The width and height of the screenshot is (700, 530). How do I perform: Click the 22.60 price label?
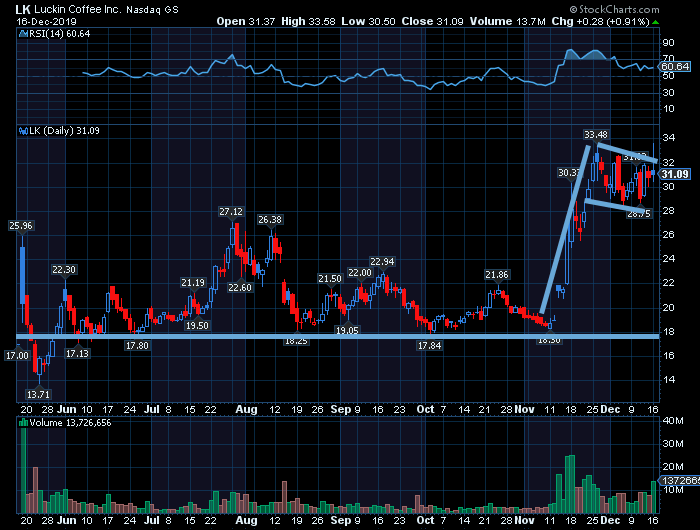coord(240,288)
